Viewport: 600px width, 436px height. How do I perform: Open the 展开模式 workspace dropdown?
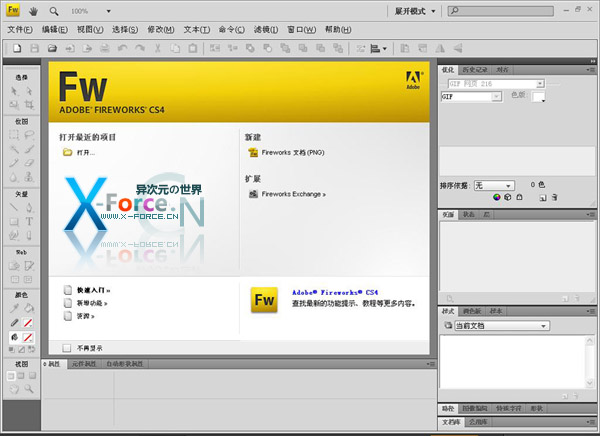[415, 11]
